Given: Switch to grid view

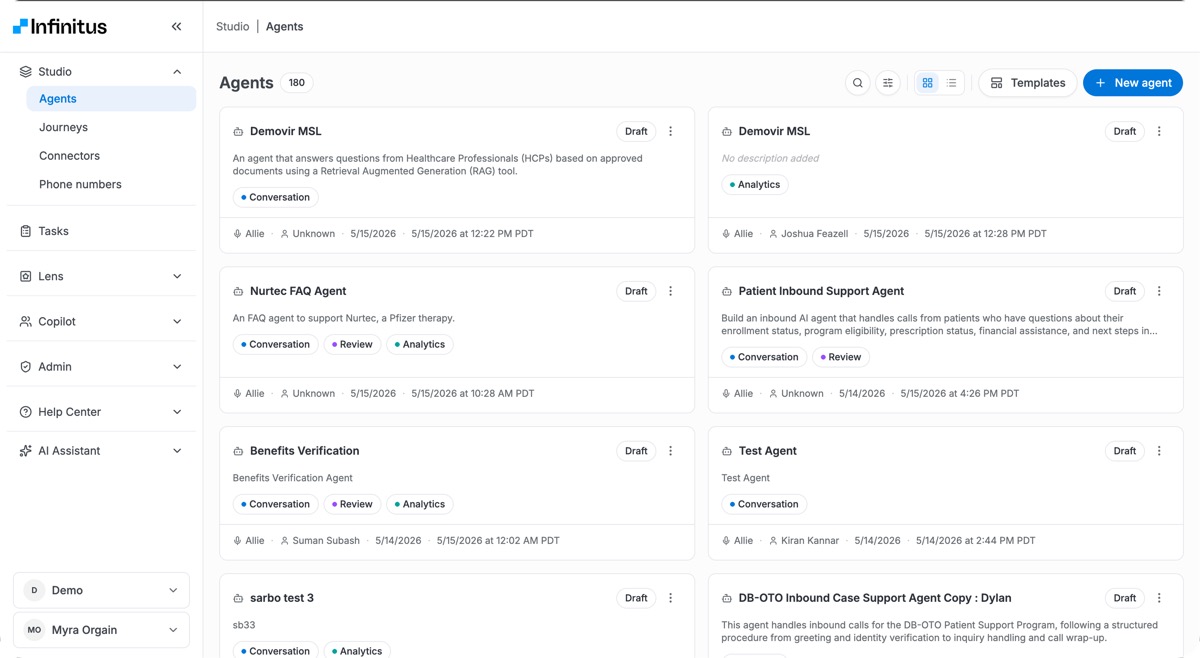Looking at the screenshot, I should [927, 83].
